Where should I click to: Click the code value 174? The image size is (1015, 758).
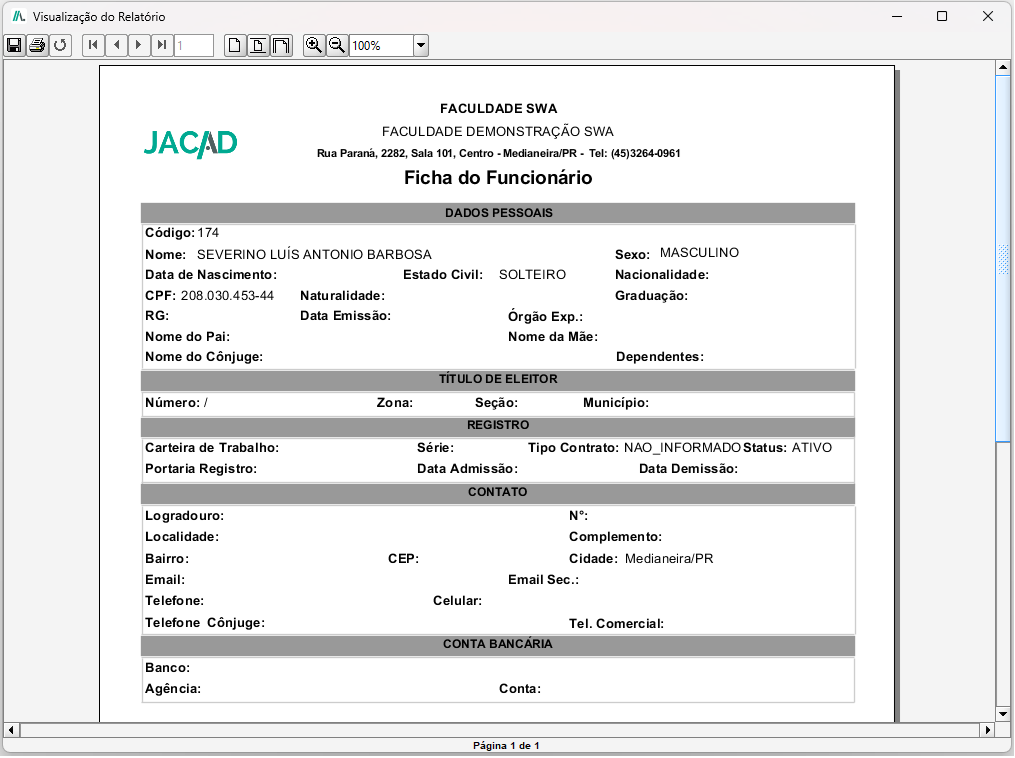(x=208, y=232)
